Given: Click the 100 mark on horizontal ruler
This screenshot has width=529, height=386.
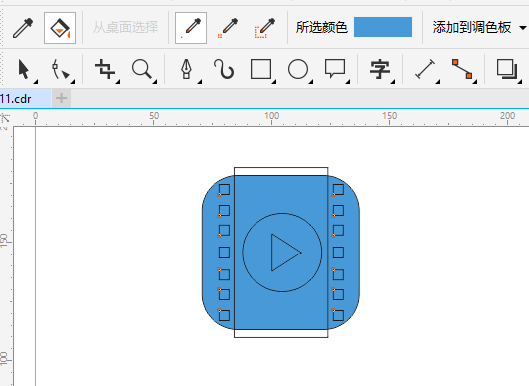Looking at the screenshot, I should (272, 116).
